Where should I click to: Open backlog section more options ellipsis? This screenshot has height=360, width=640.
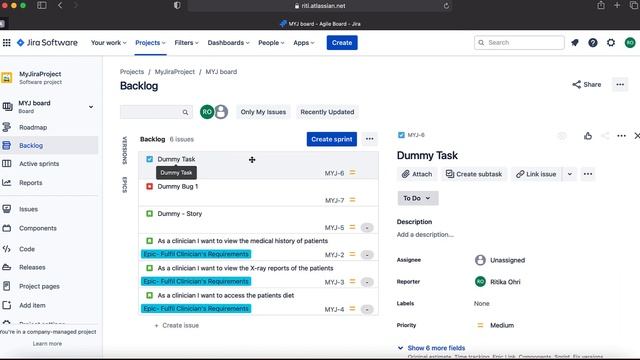pos(369,139)
